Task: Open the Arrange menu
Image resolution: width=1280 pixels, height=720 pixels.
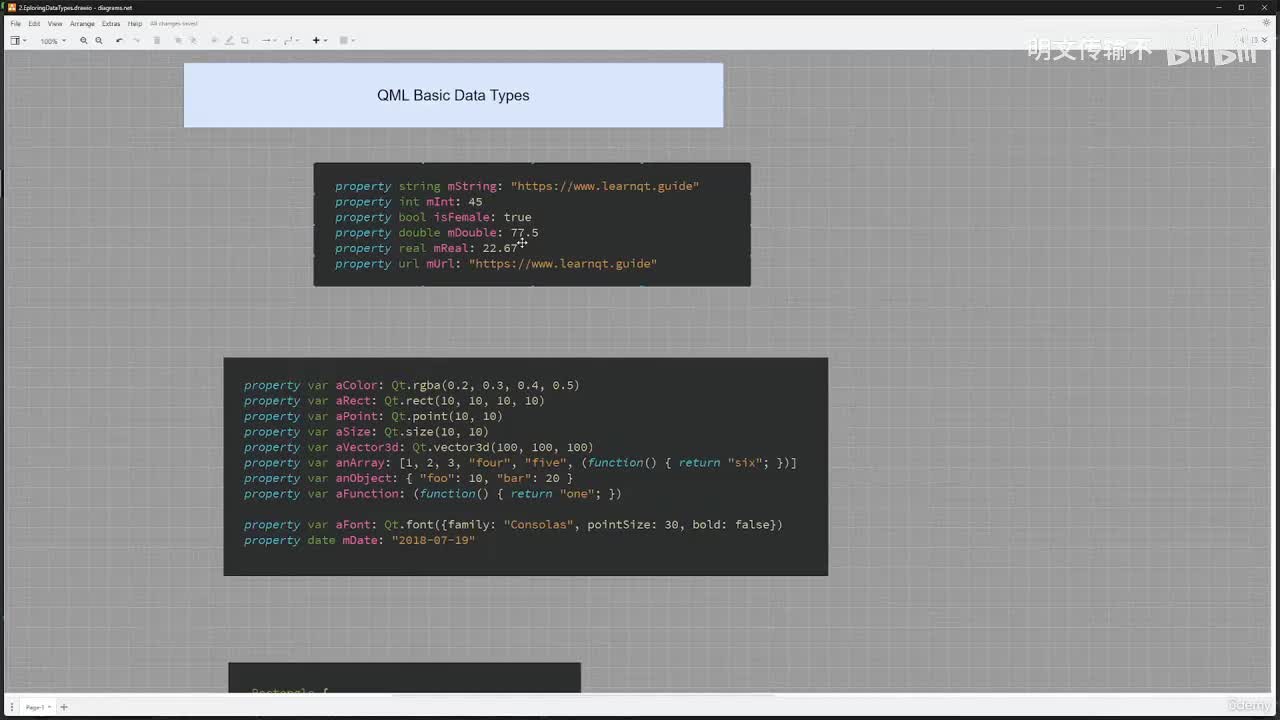Action: [x=82, y=23]
